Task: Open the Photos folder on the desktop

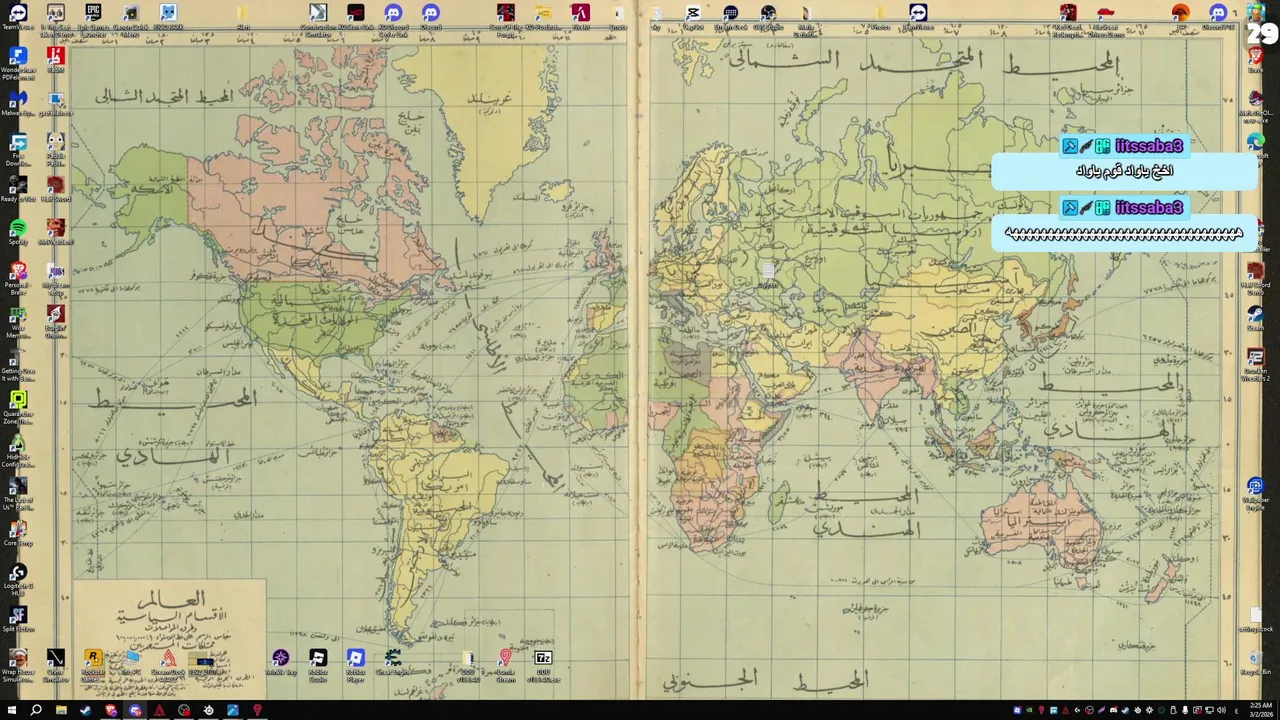Action: tap(880, 17)
